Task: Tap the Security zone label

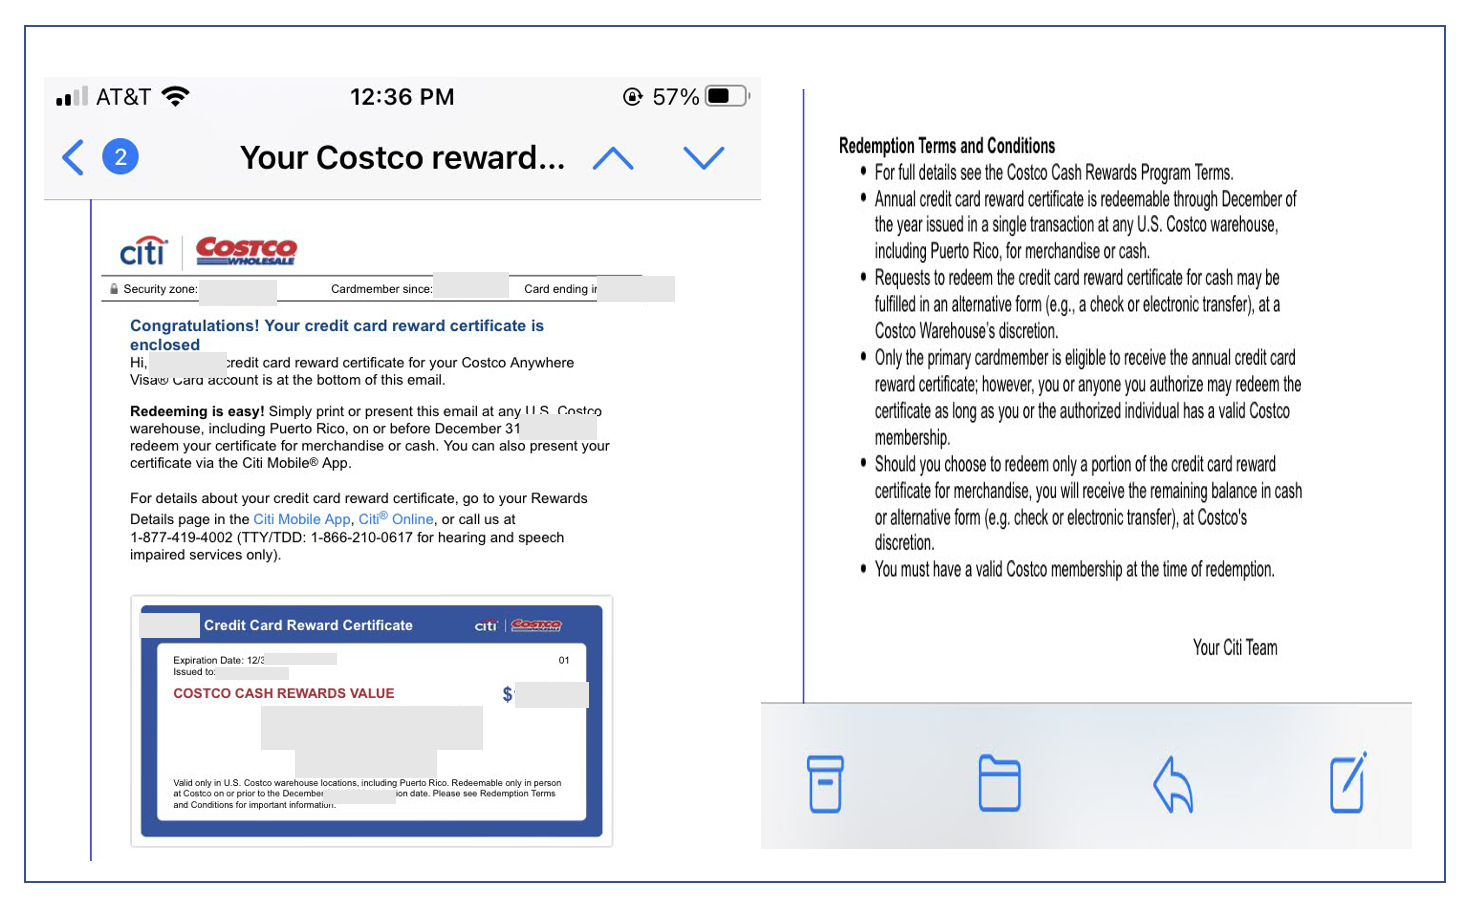Action: pos(160,289)
